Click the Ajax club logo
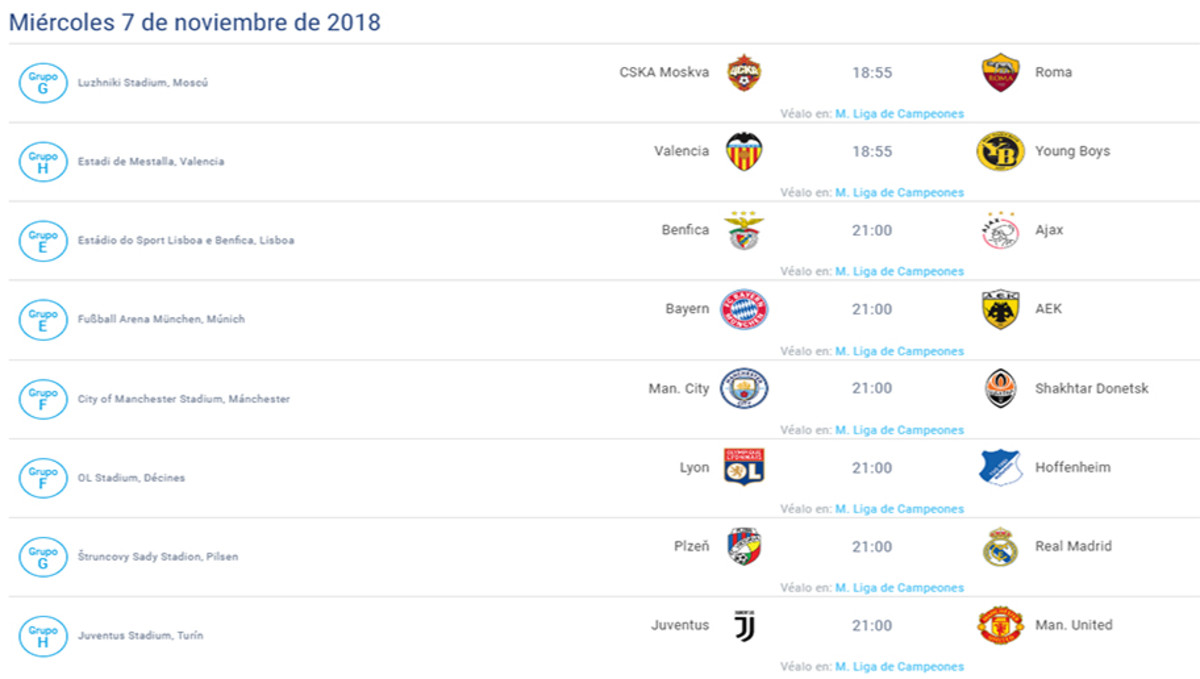This screenshot has width=1200, height=679. click(x=1000, y=231)
